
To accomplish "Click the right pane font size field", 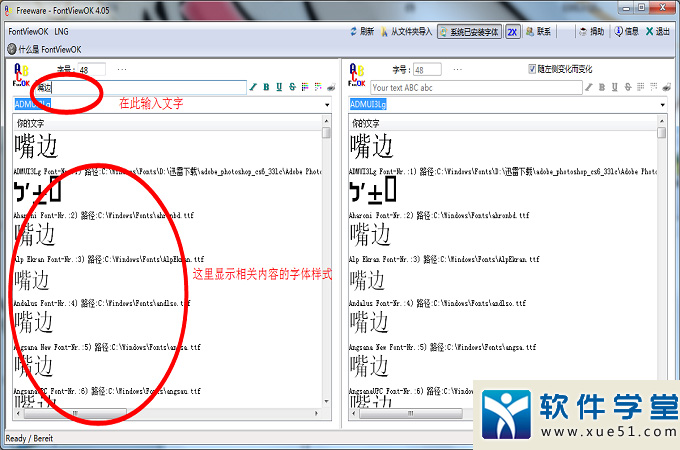I will click(427, 70).
